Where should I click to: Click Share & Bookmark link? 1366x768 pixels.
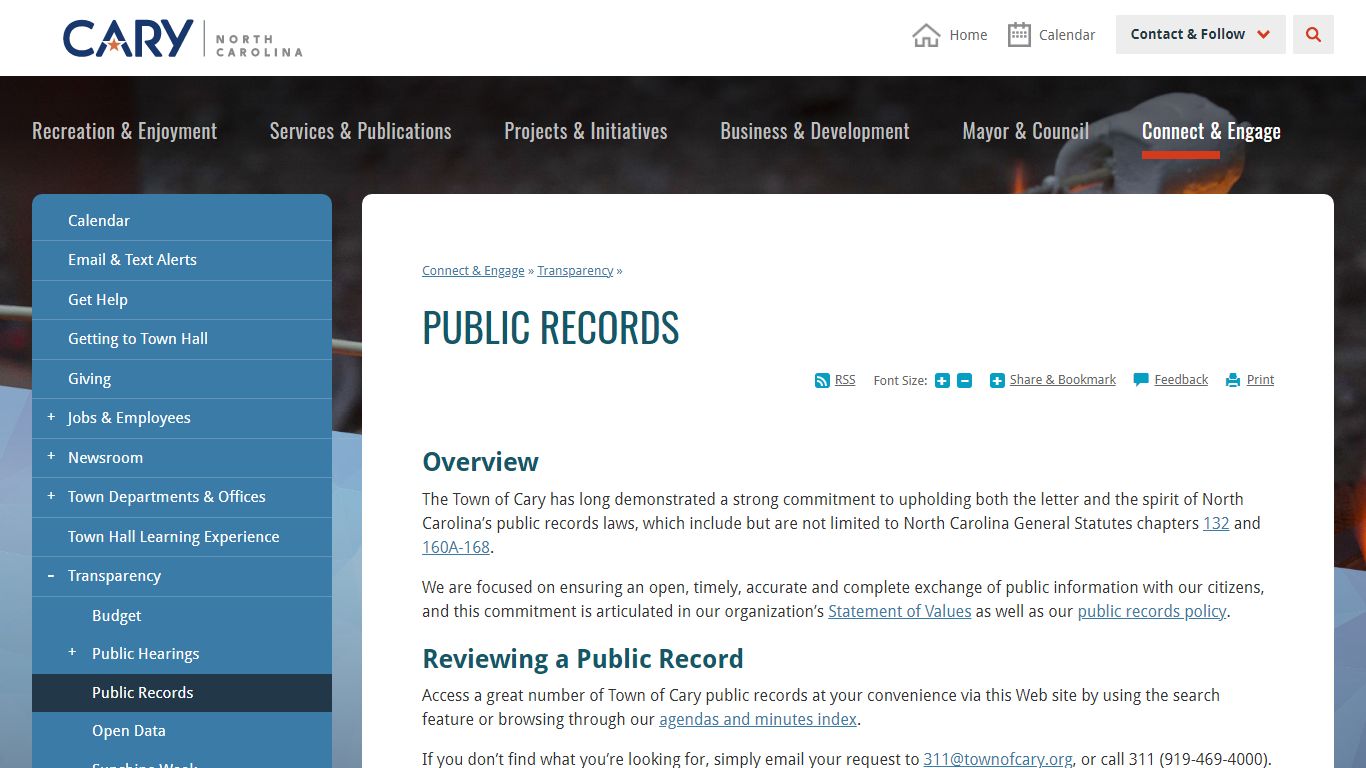click(x=1062, y=380)
